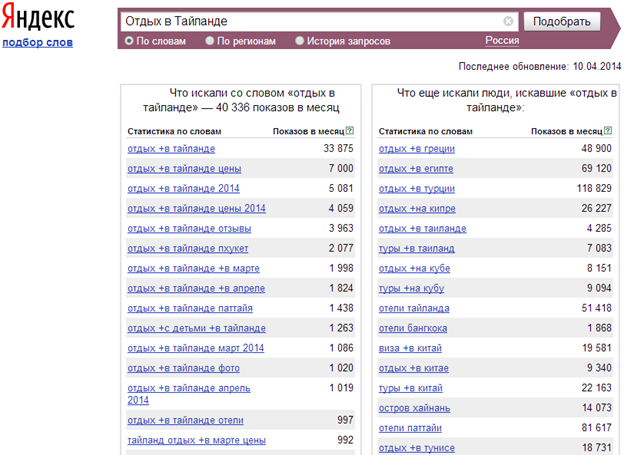
Task: Select the По регионам radio button
Action: 210,41
